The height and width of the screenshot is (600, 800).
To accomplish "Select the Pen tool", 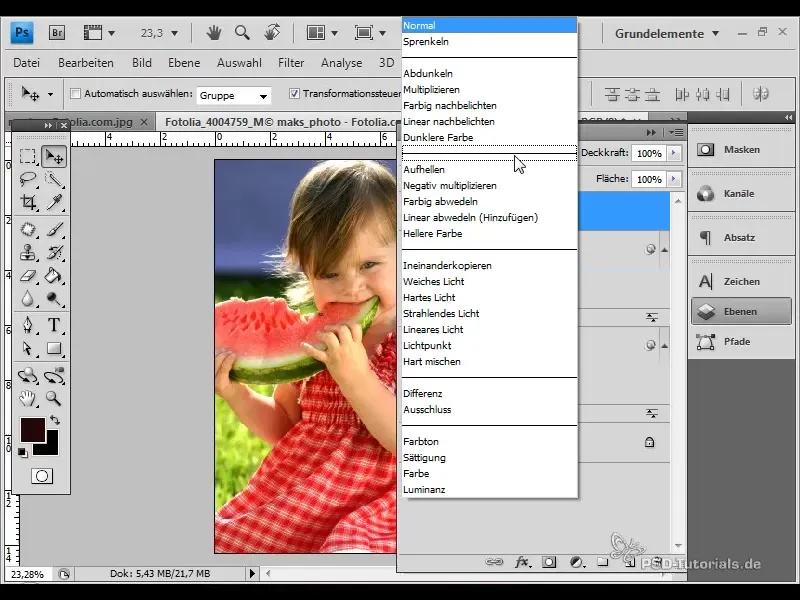I will click(28, 325).
